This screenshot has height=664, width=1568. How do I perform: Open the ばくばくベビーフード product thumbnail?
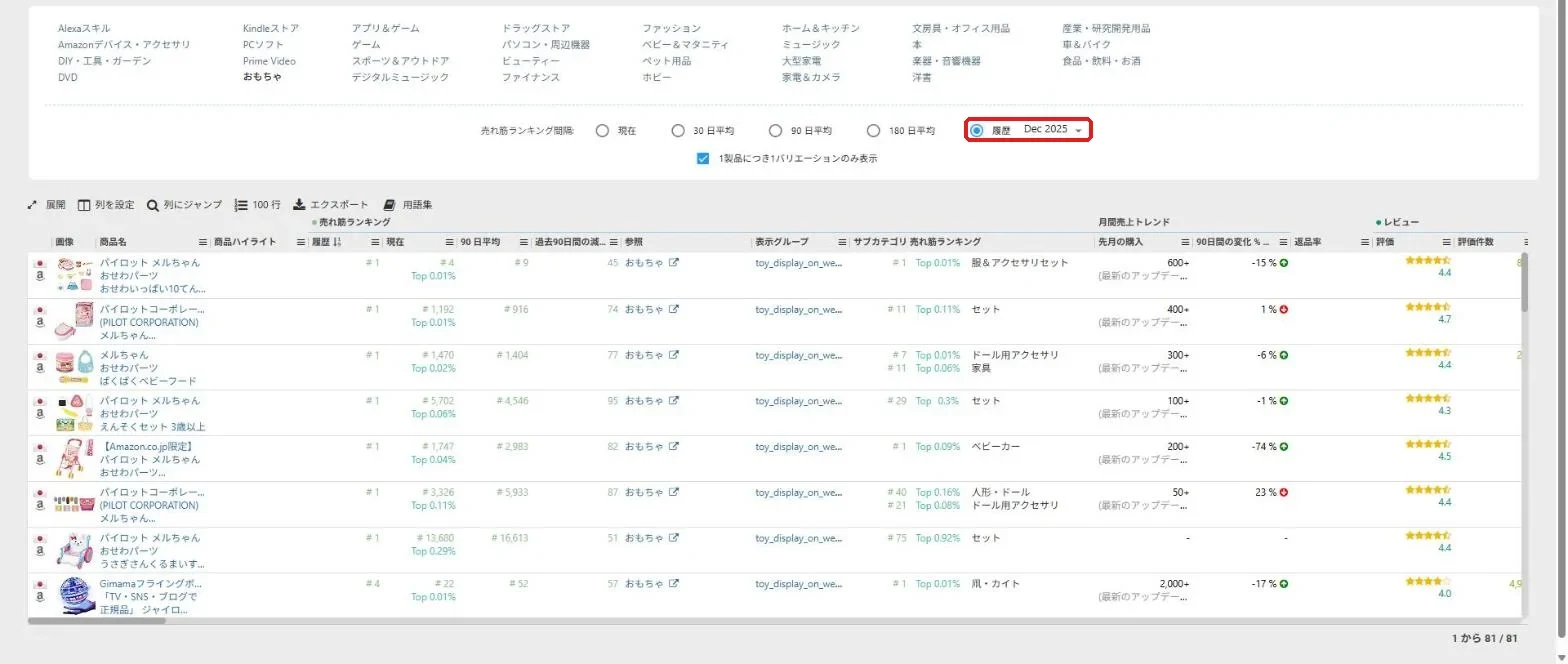coord(74,367)
